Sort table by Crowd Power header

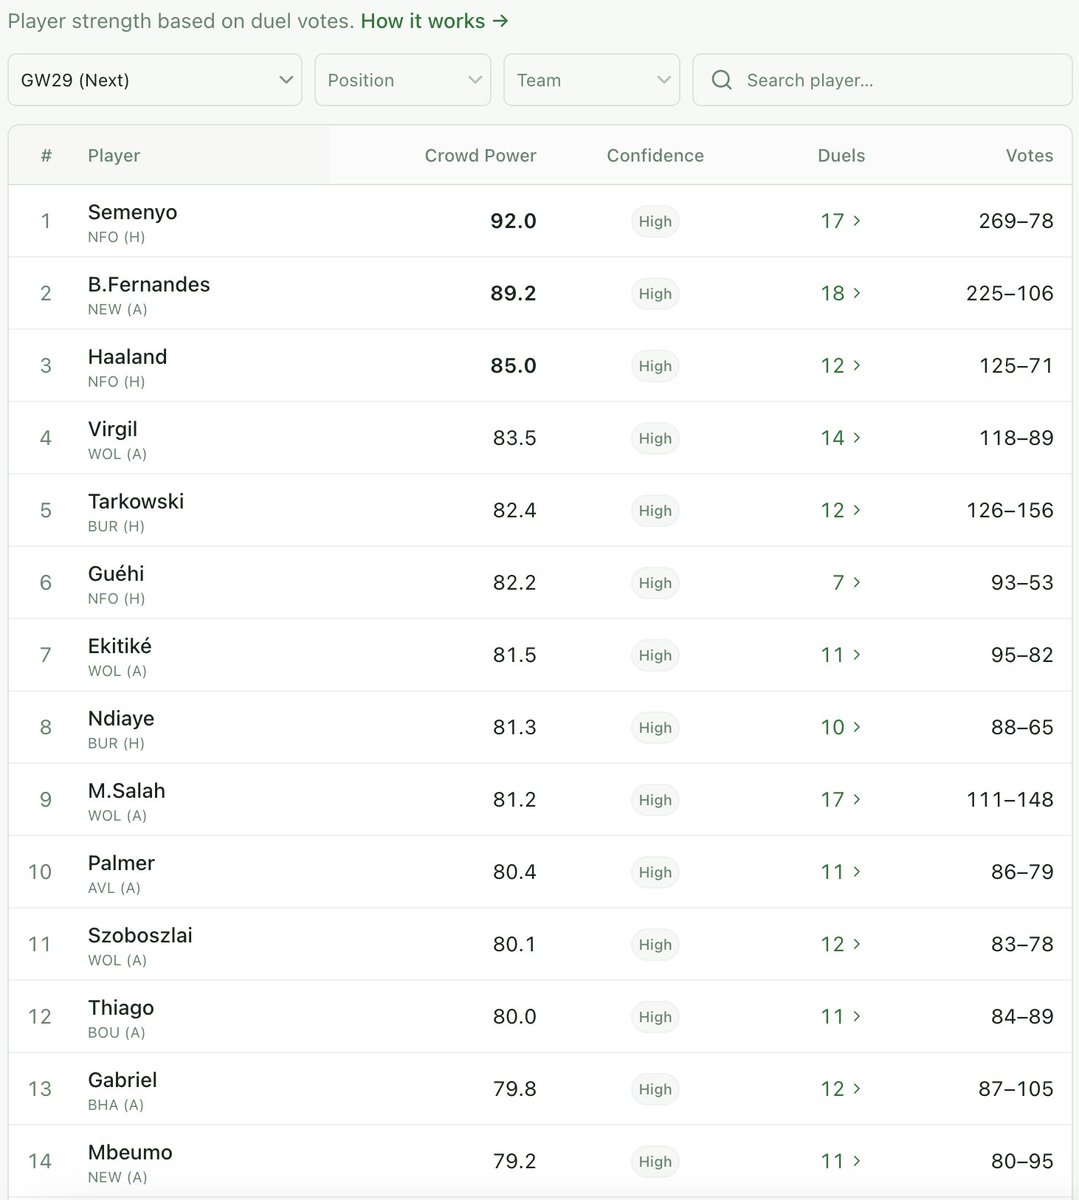coord(480,155)
